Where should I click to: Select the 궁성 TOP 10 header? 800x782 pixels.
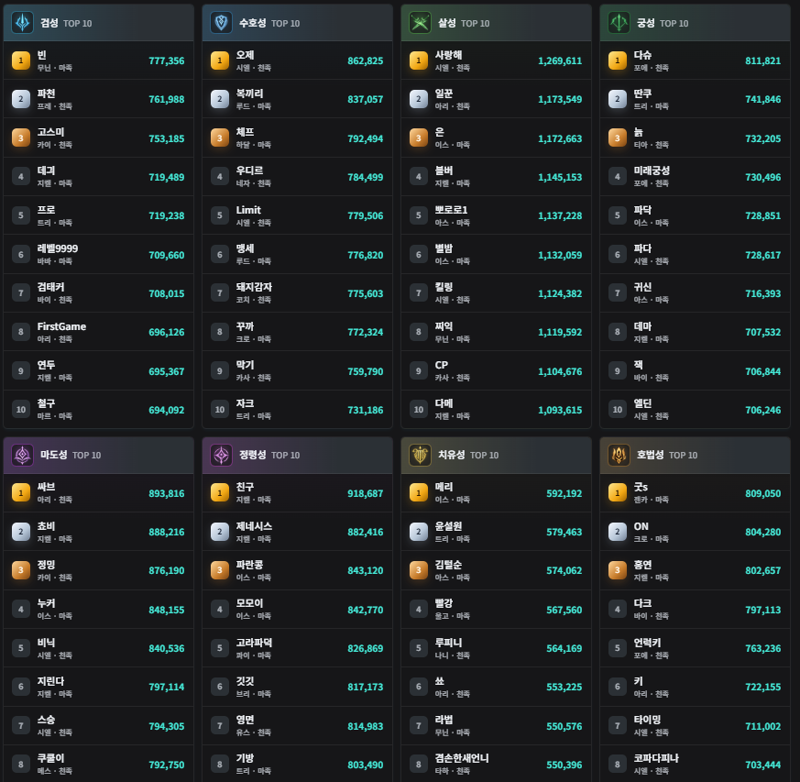pos(695,23)
